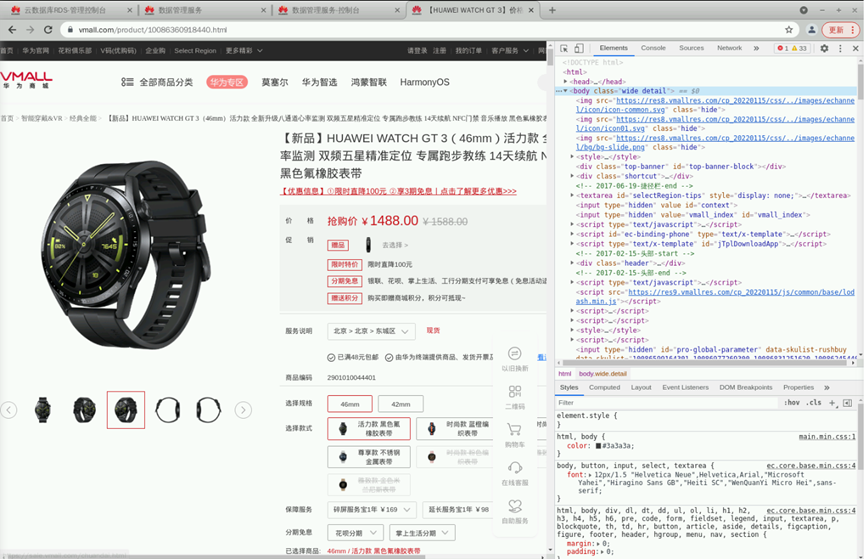Activate the inspect element picker in DevTools
Image resolution: width=865 pixels, height=559 pixels.
coord(564,49)
